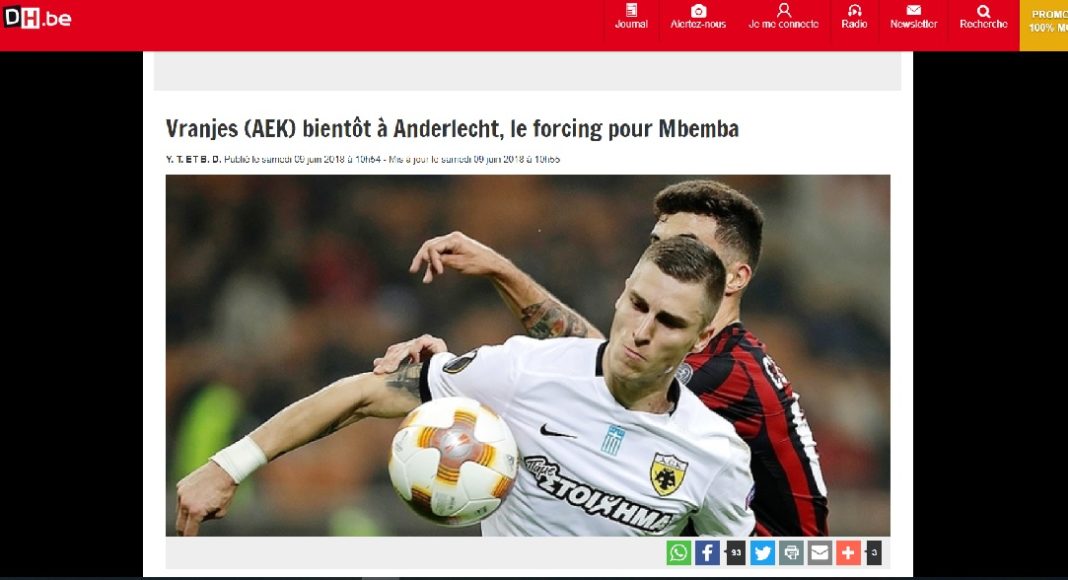The height and width of the screenshot is (580, 1068).
Task: Open more sharing options plus icon
Action: tap(849, 553)
